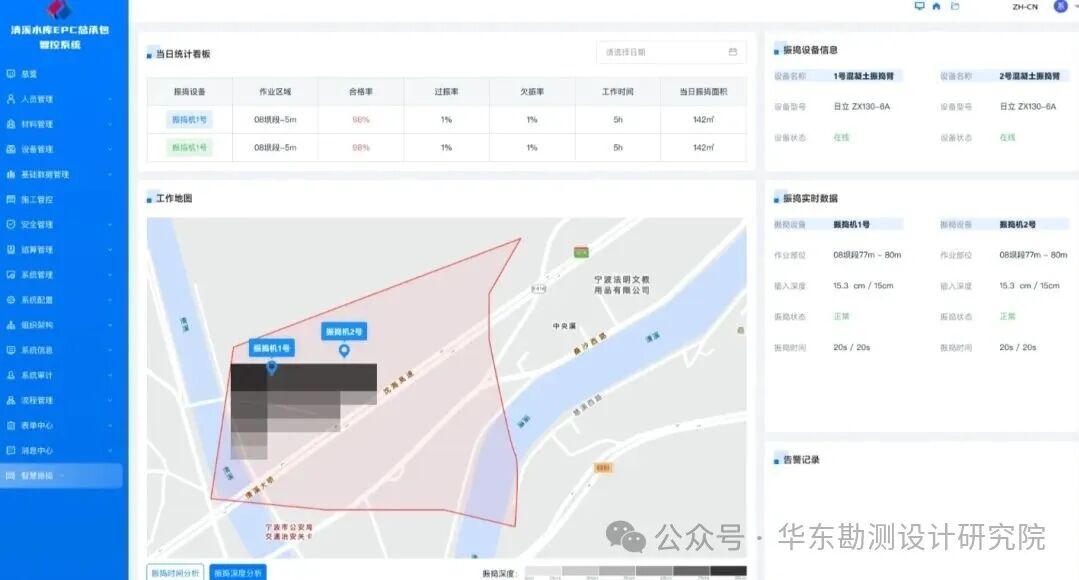Click the 振捣时间分析 button below map

coord(175,572)
